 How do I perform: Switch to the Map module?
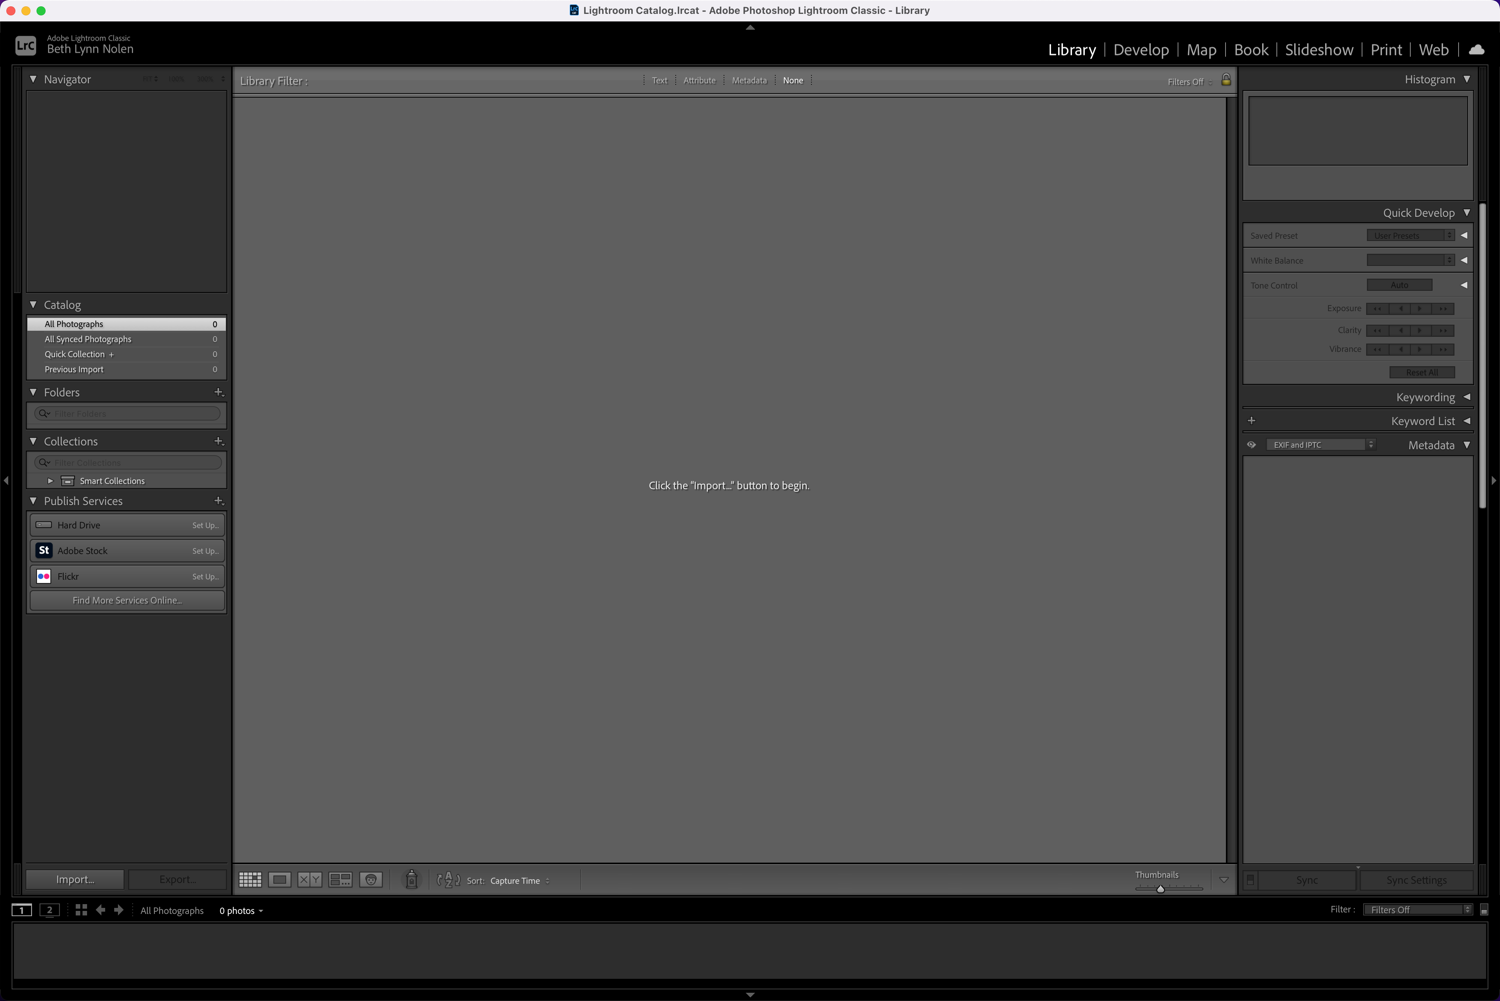(x=1201, y=49)
